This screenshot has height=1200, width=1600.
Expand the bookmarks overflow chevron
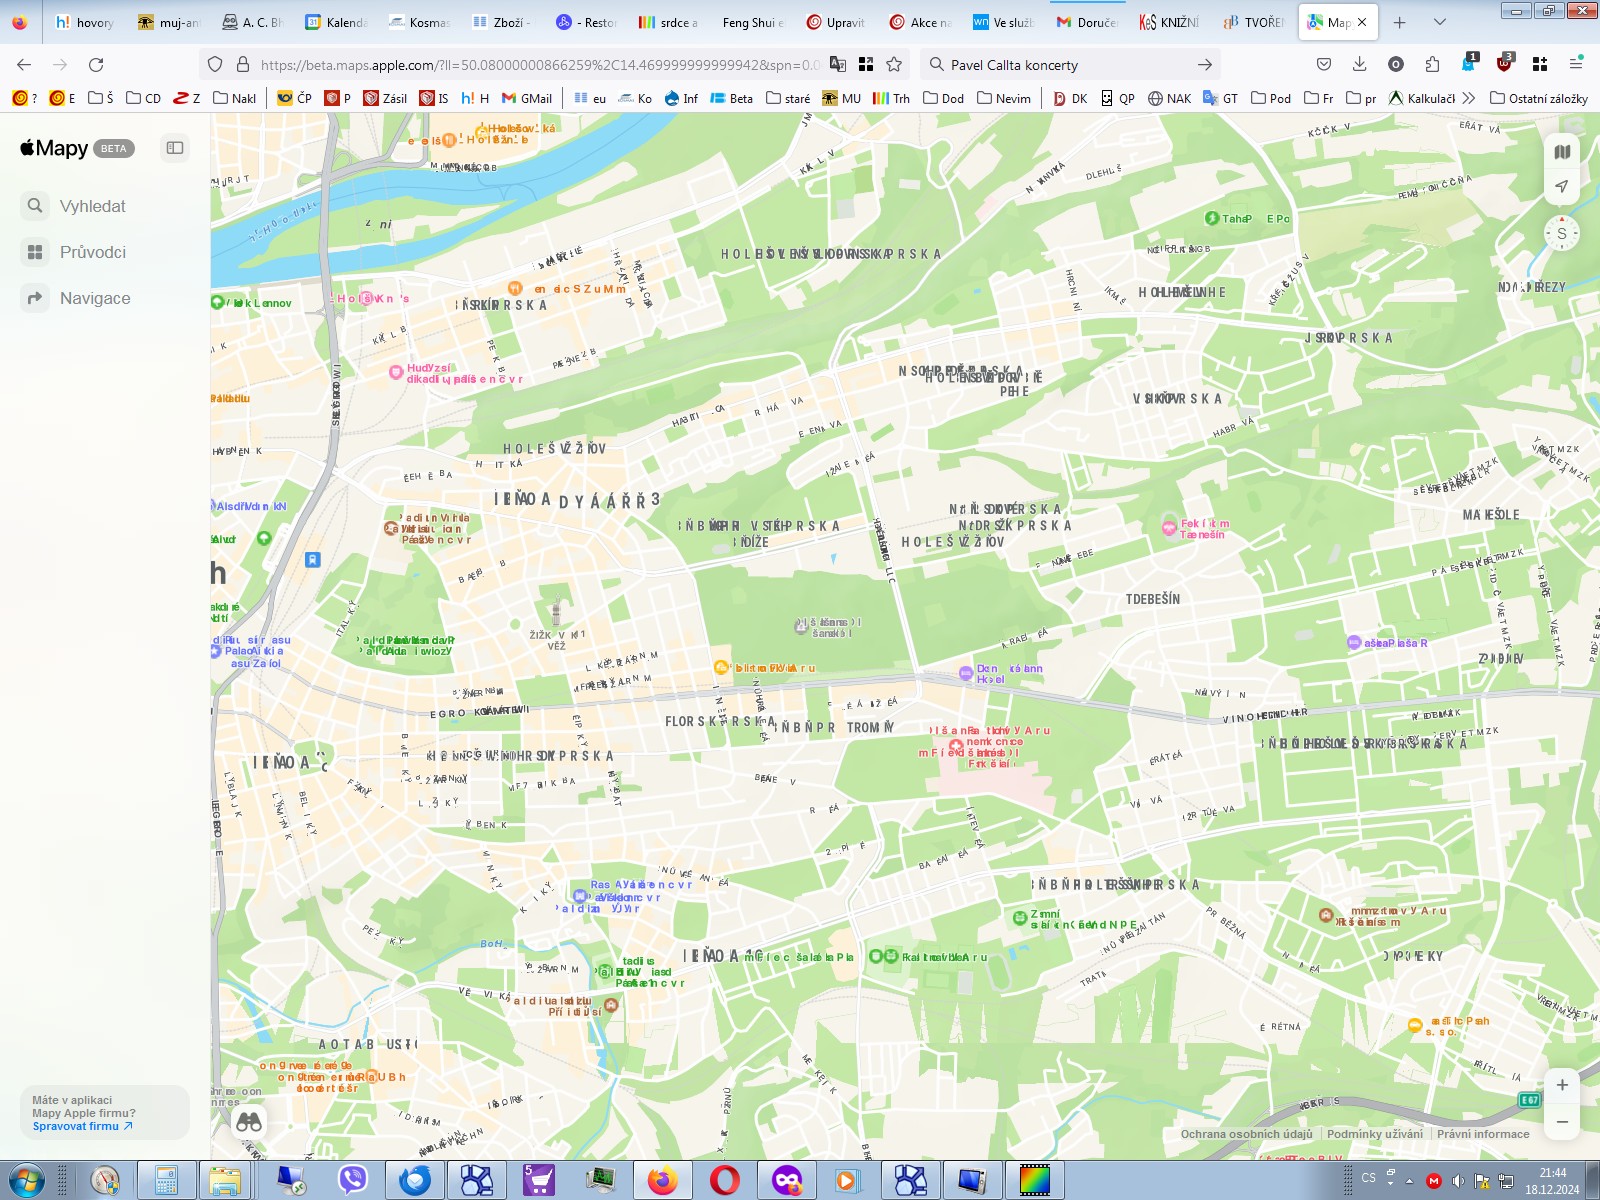click(x=1468, y=98)
